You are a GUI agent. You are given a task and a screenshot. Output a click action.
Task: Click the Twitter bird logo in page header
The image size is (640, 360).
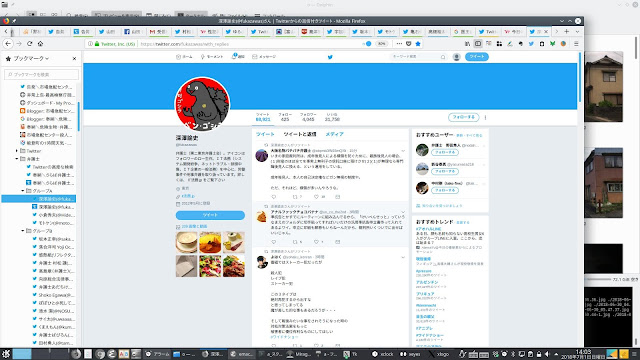pos(330,57)
